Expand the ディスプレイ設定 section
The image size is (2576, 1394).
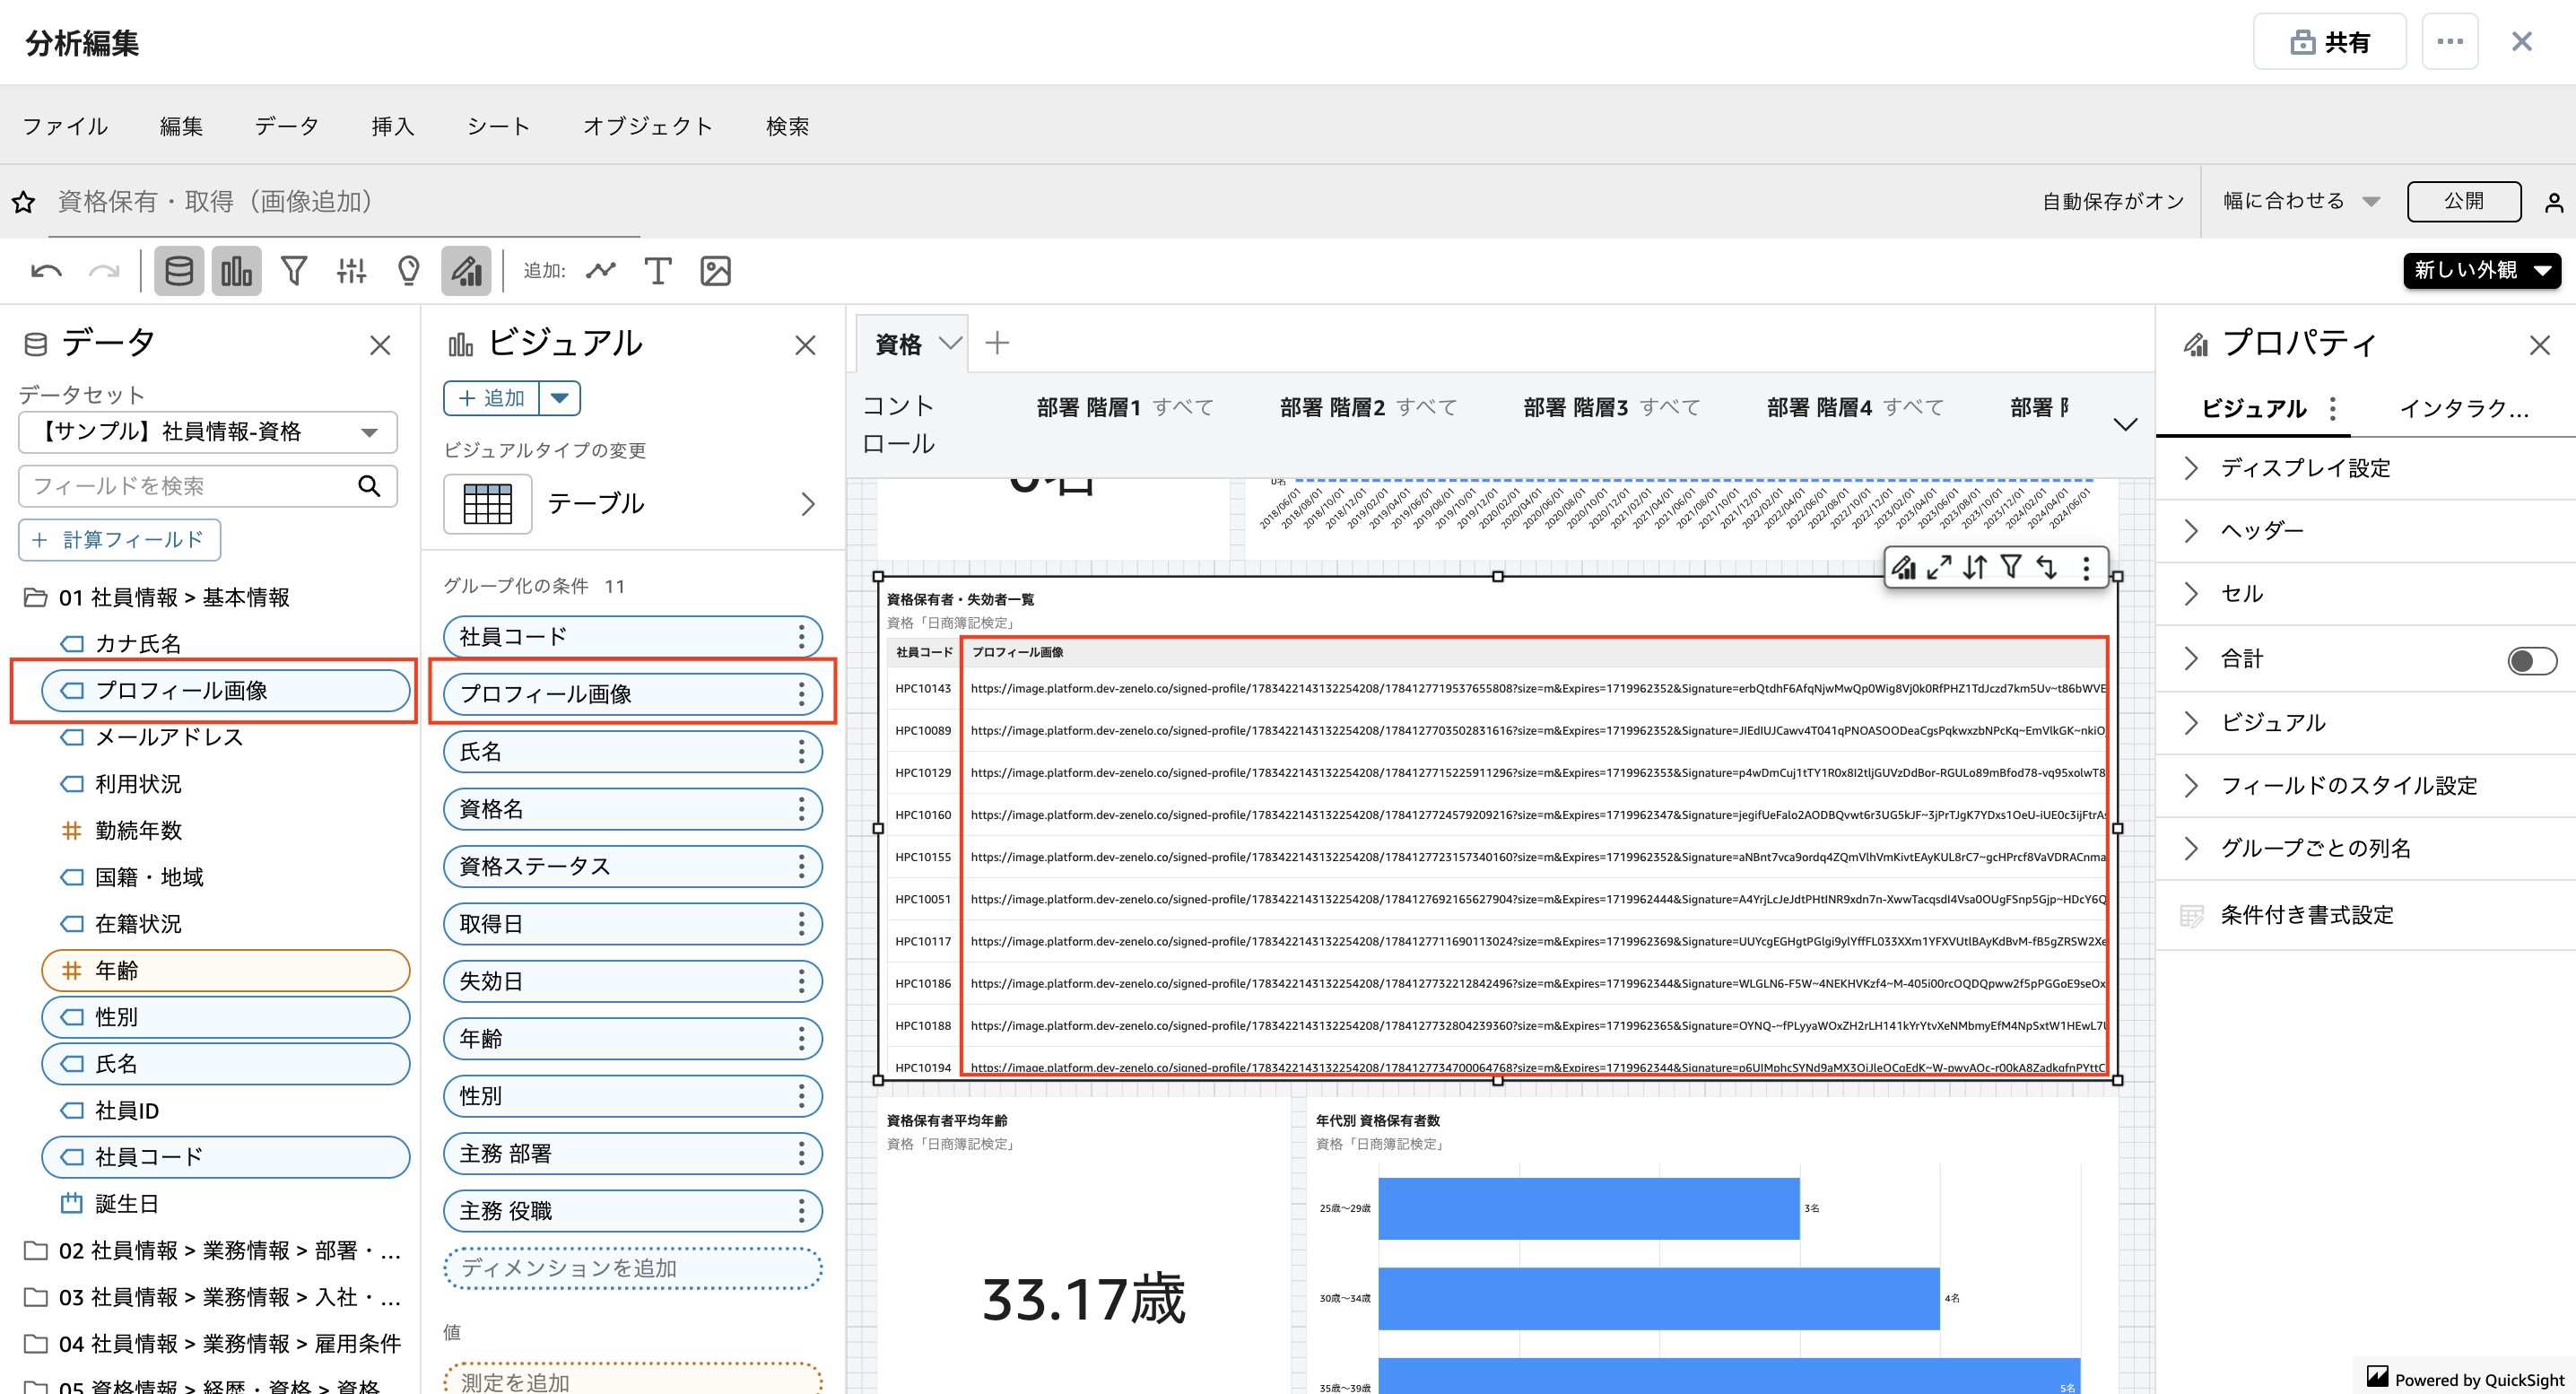2305,468
